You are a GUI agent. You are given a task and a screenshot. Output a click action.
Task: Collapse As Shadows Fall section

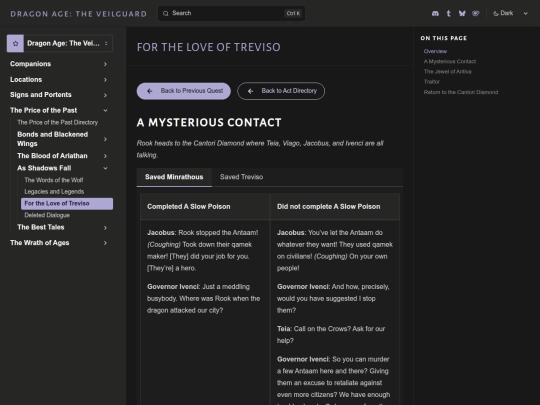point(105,168)
